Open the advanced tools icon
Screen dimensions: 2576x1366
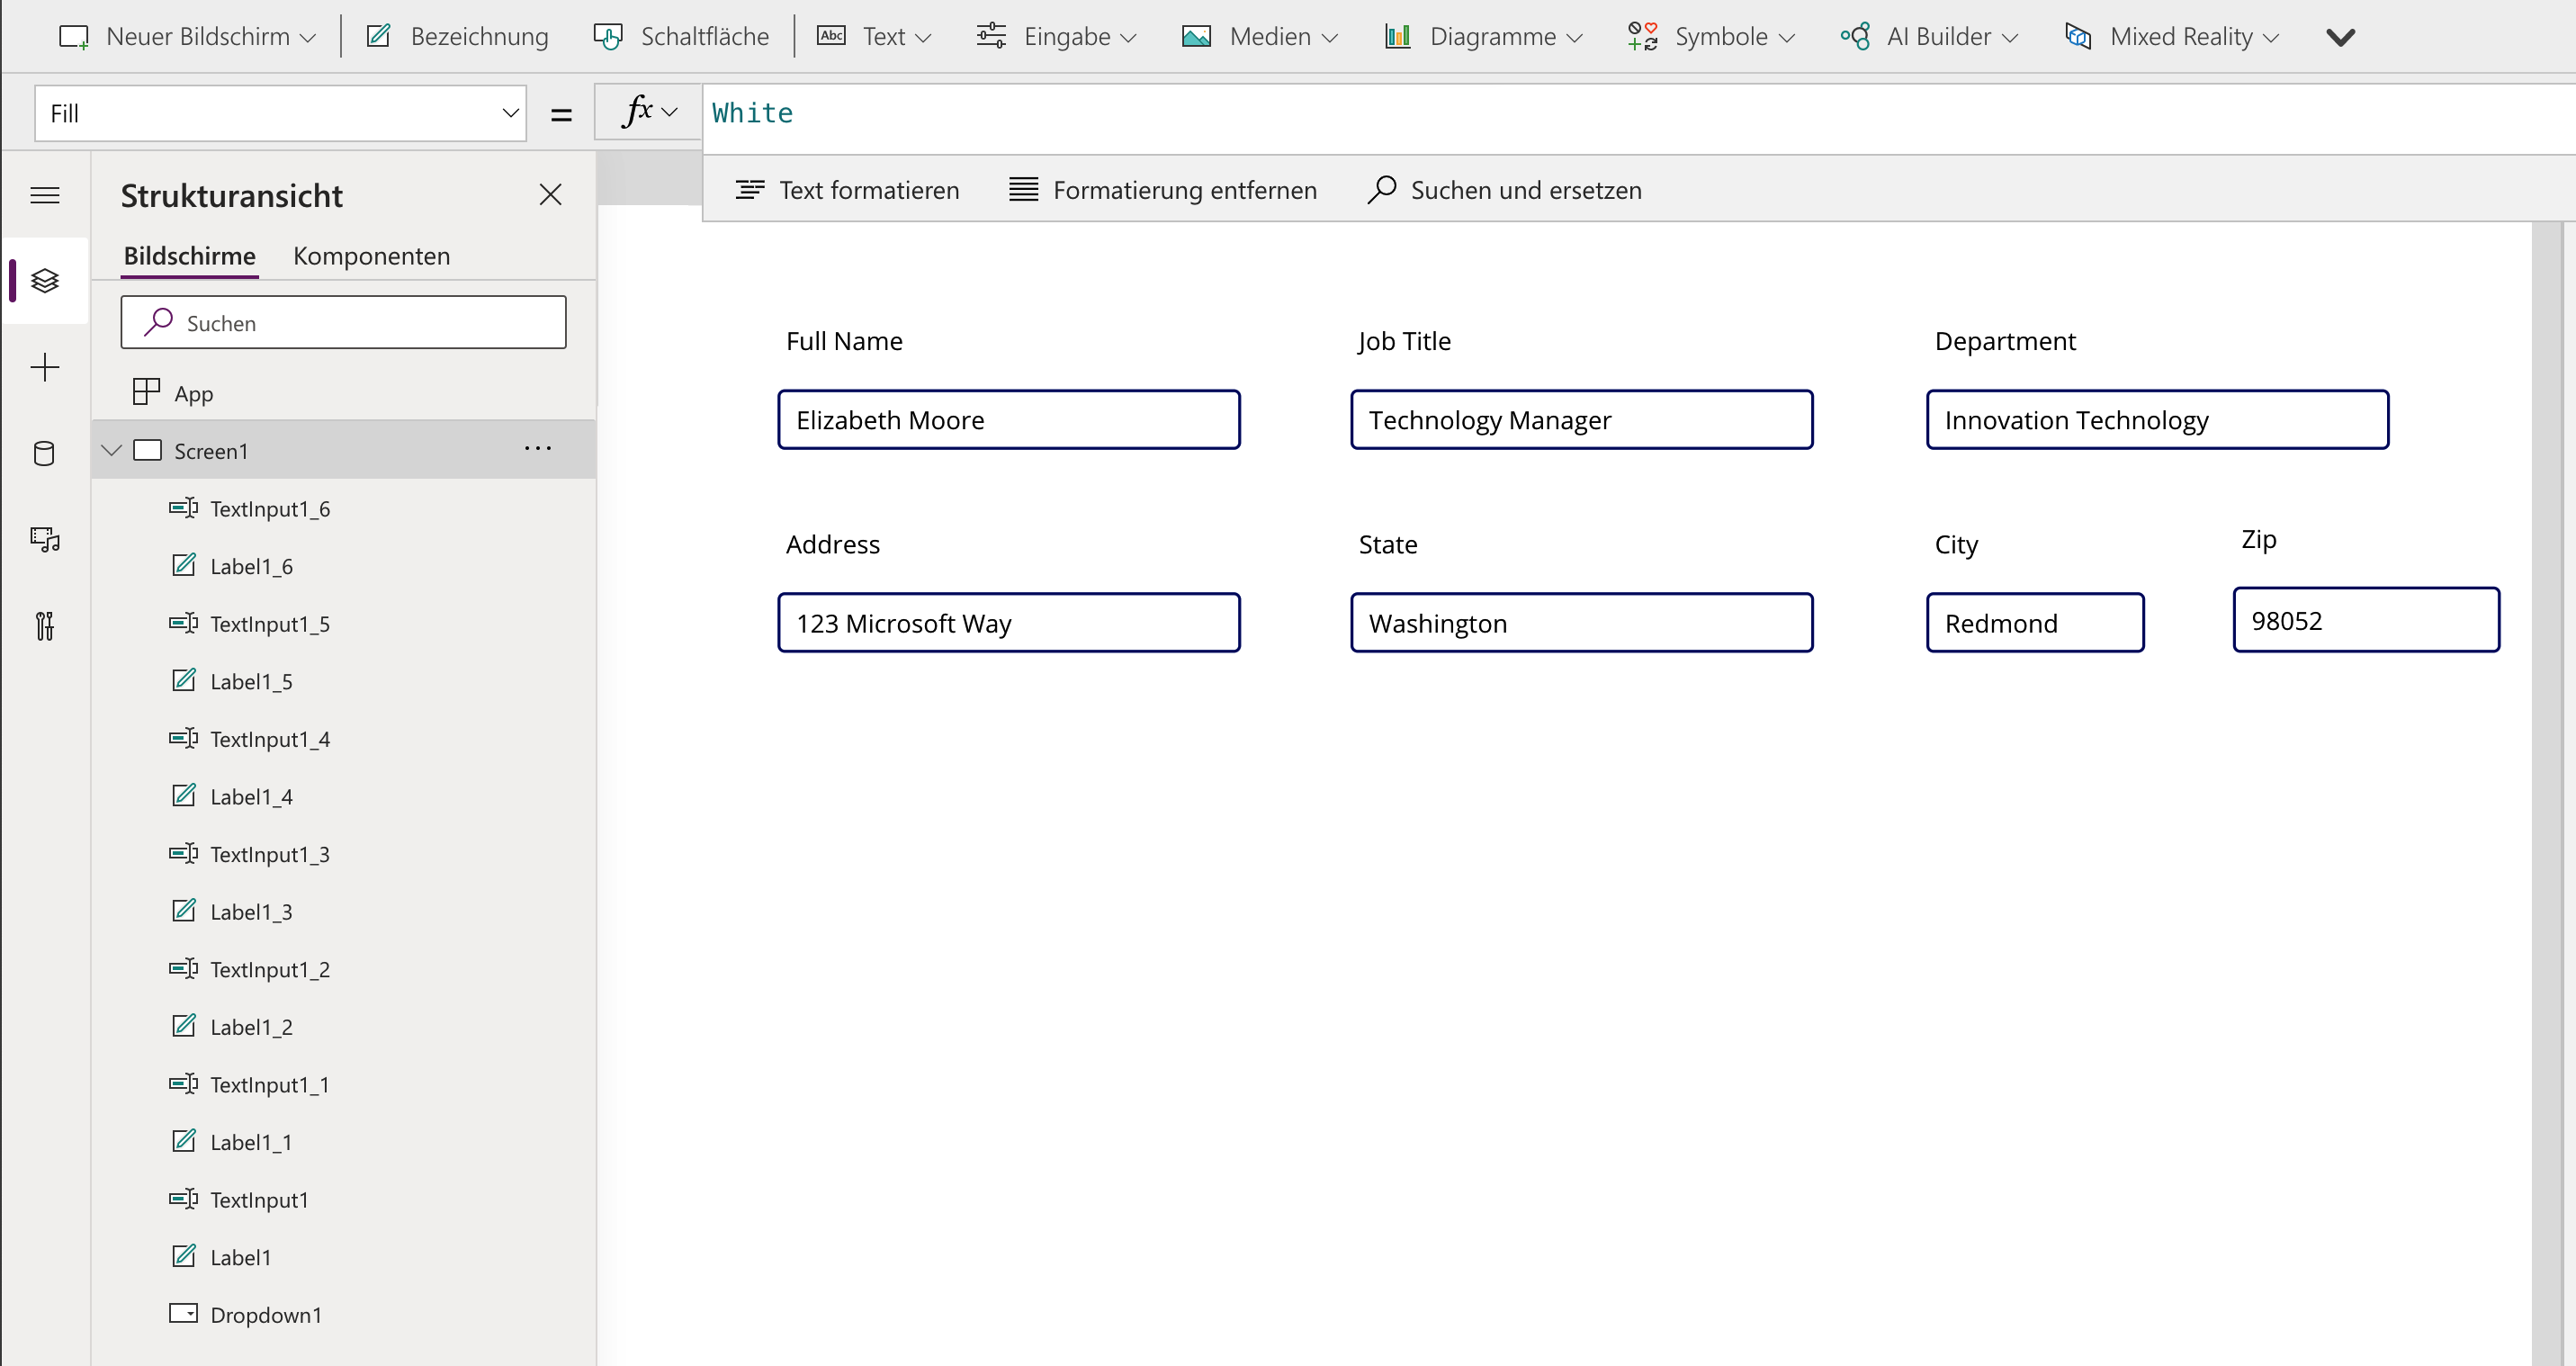45,626
